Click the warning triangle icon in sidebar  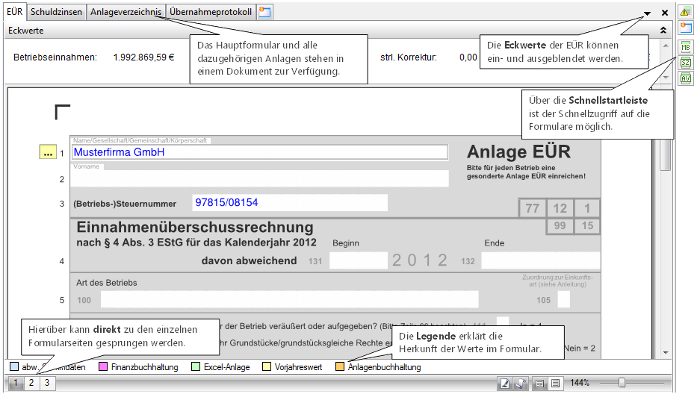(685, 12)
